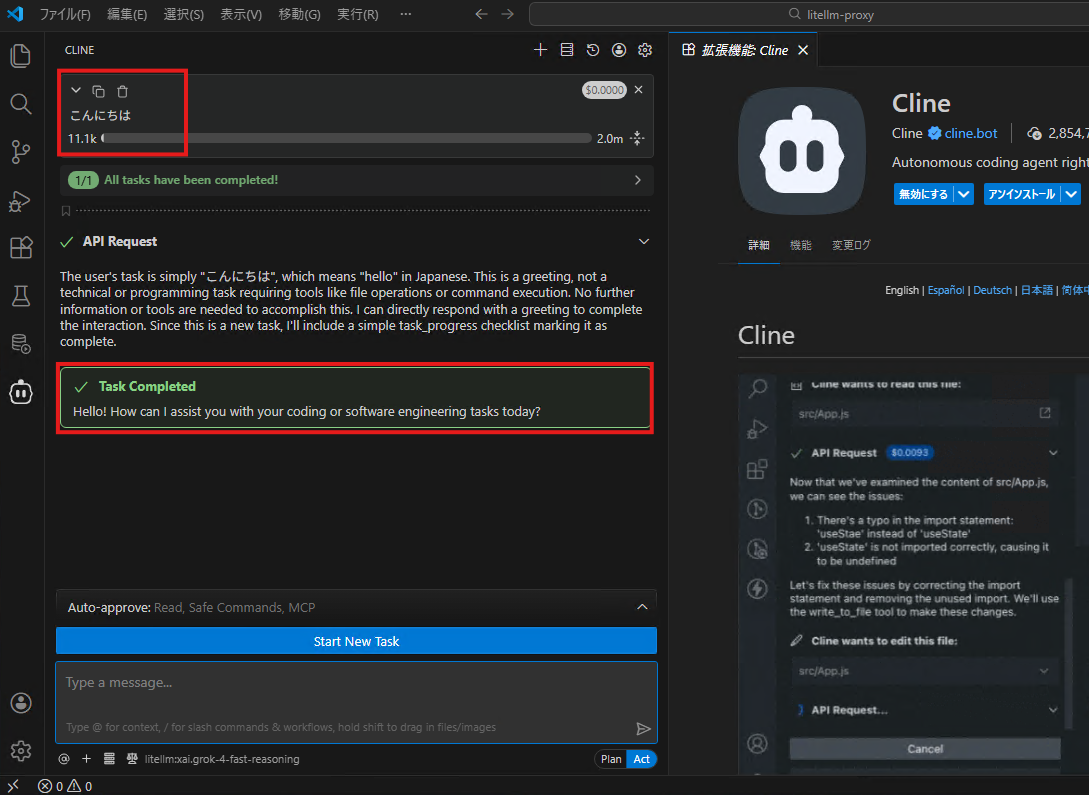Open Cline account panel
The width and height of the screenshot is (1089, 795).
[x=619, y=50]
